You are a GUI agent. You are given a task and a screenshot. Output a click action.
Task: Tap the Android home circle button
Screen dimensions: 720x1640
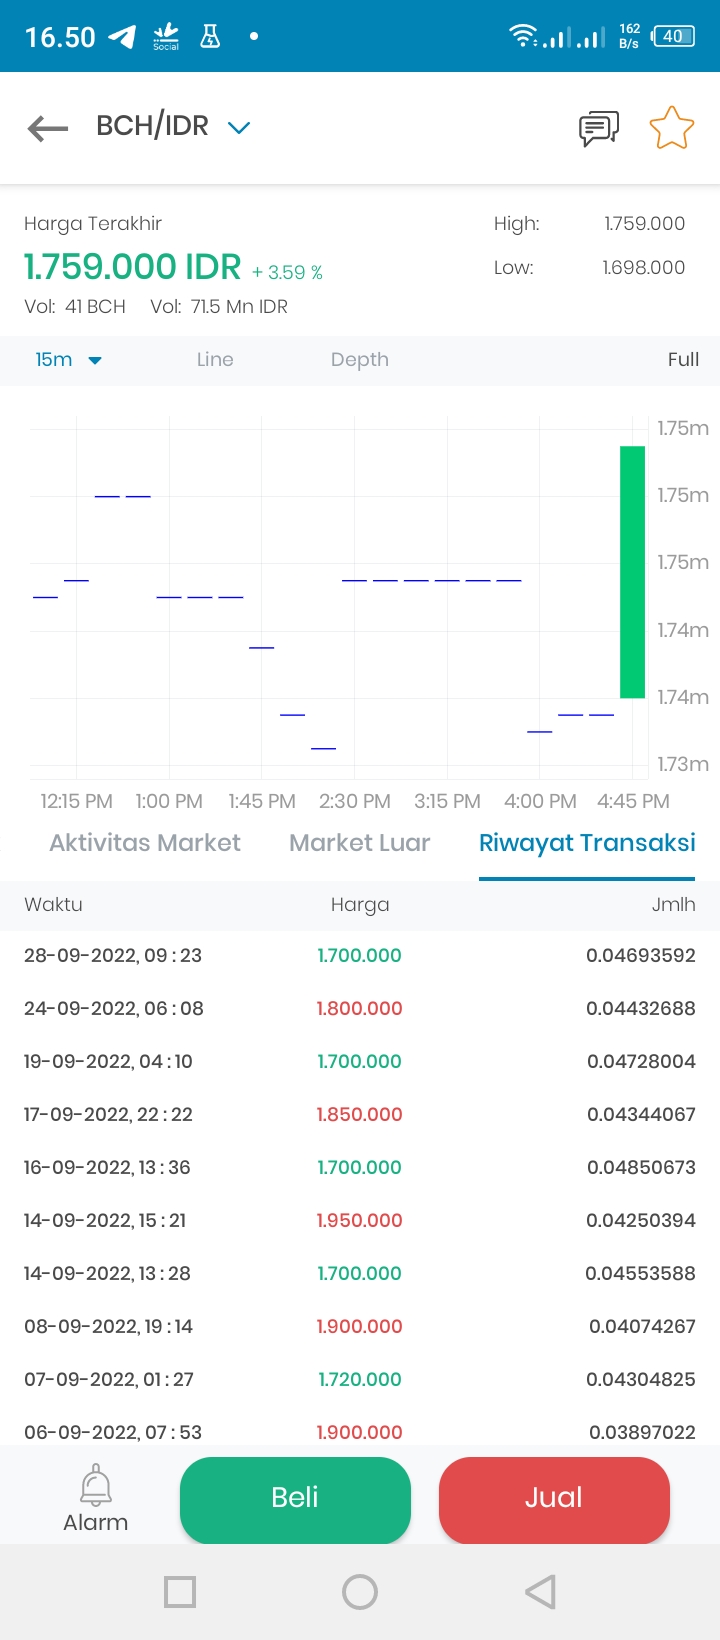[360, 1592]
